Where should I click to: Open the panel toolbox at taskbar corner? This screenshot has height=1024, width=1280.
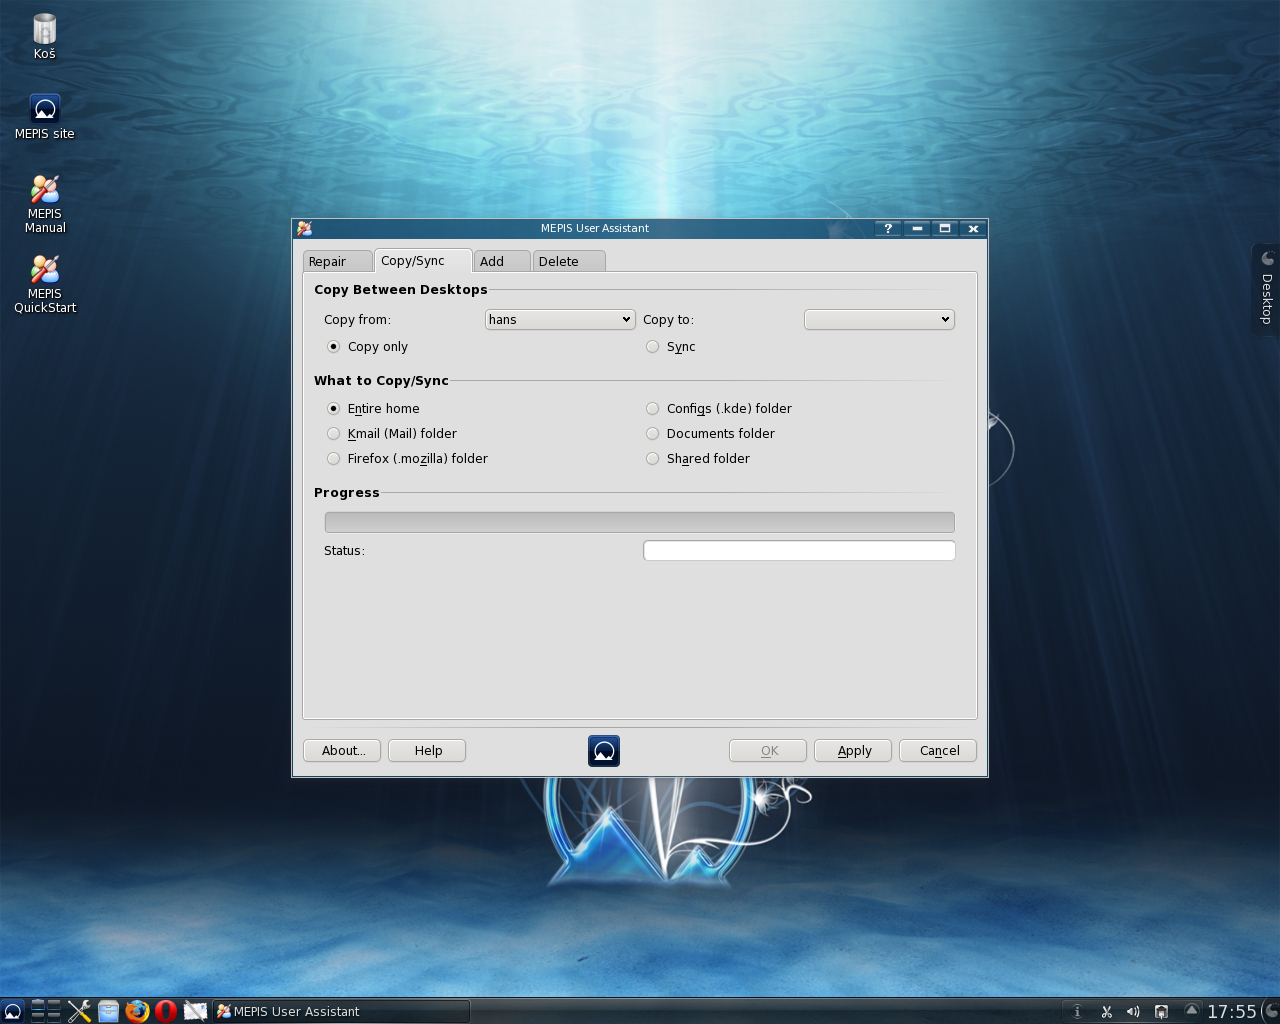1270,1011
